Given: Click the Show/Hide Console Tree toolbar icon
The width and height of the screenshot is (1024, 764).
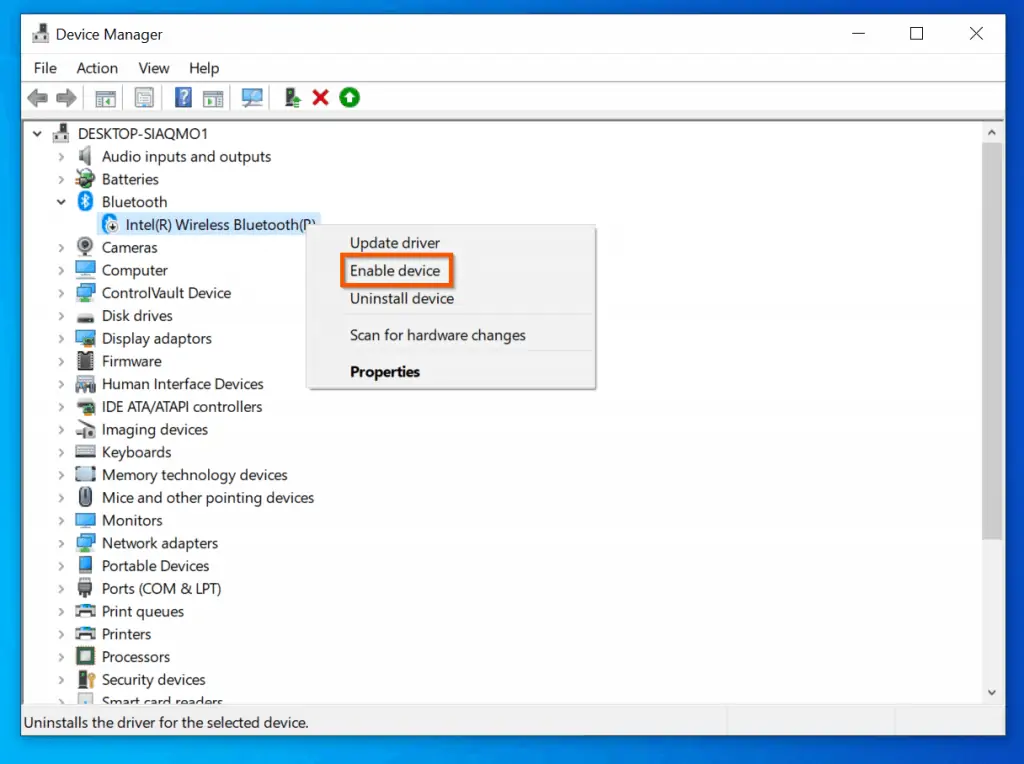Looking at the screenshot, I should click(x=105, y=98).
